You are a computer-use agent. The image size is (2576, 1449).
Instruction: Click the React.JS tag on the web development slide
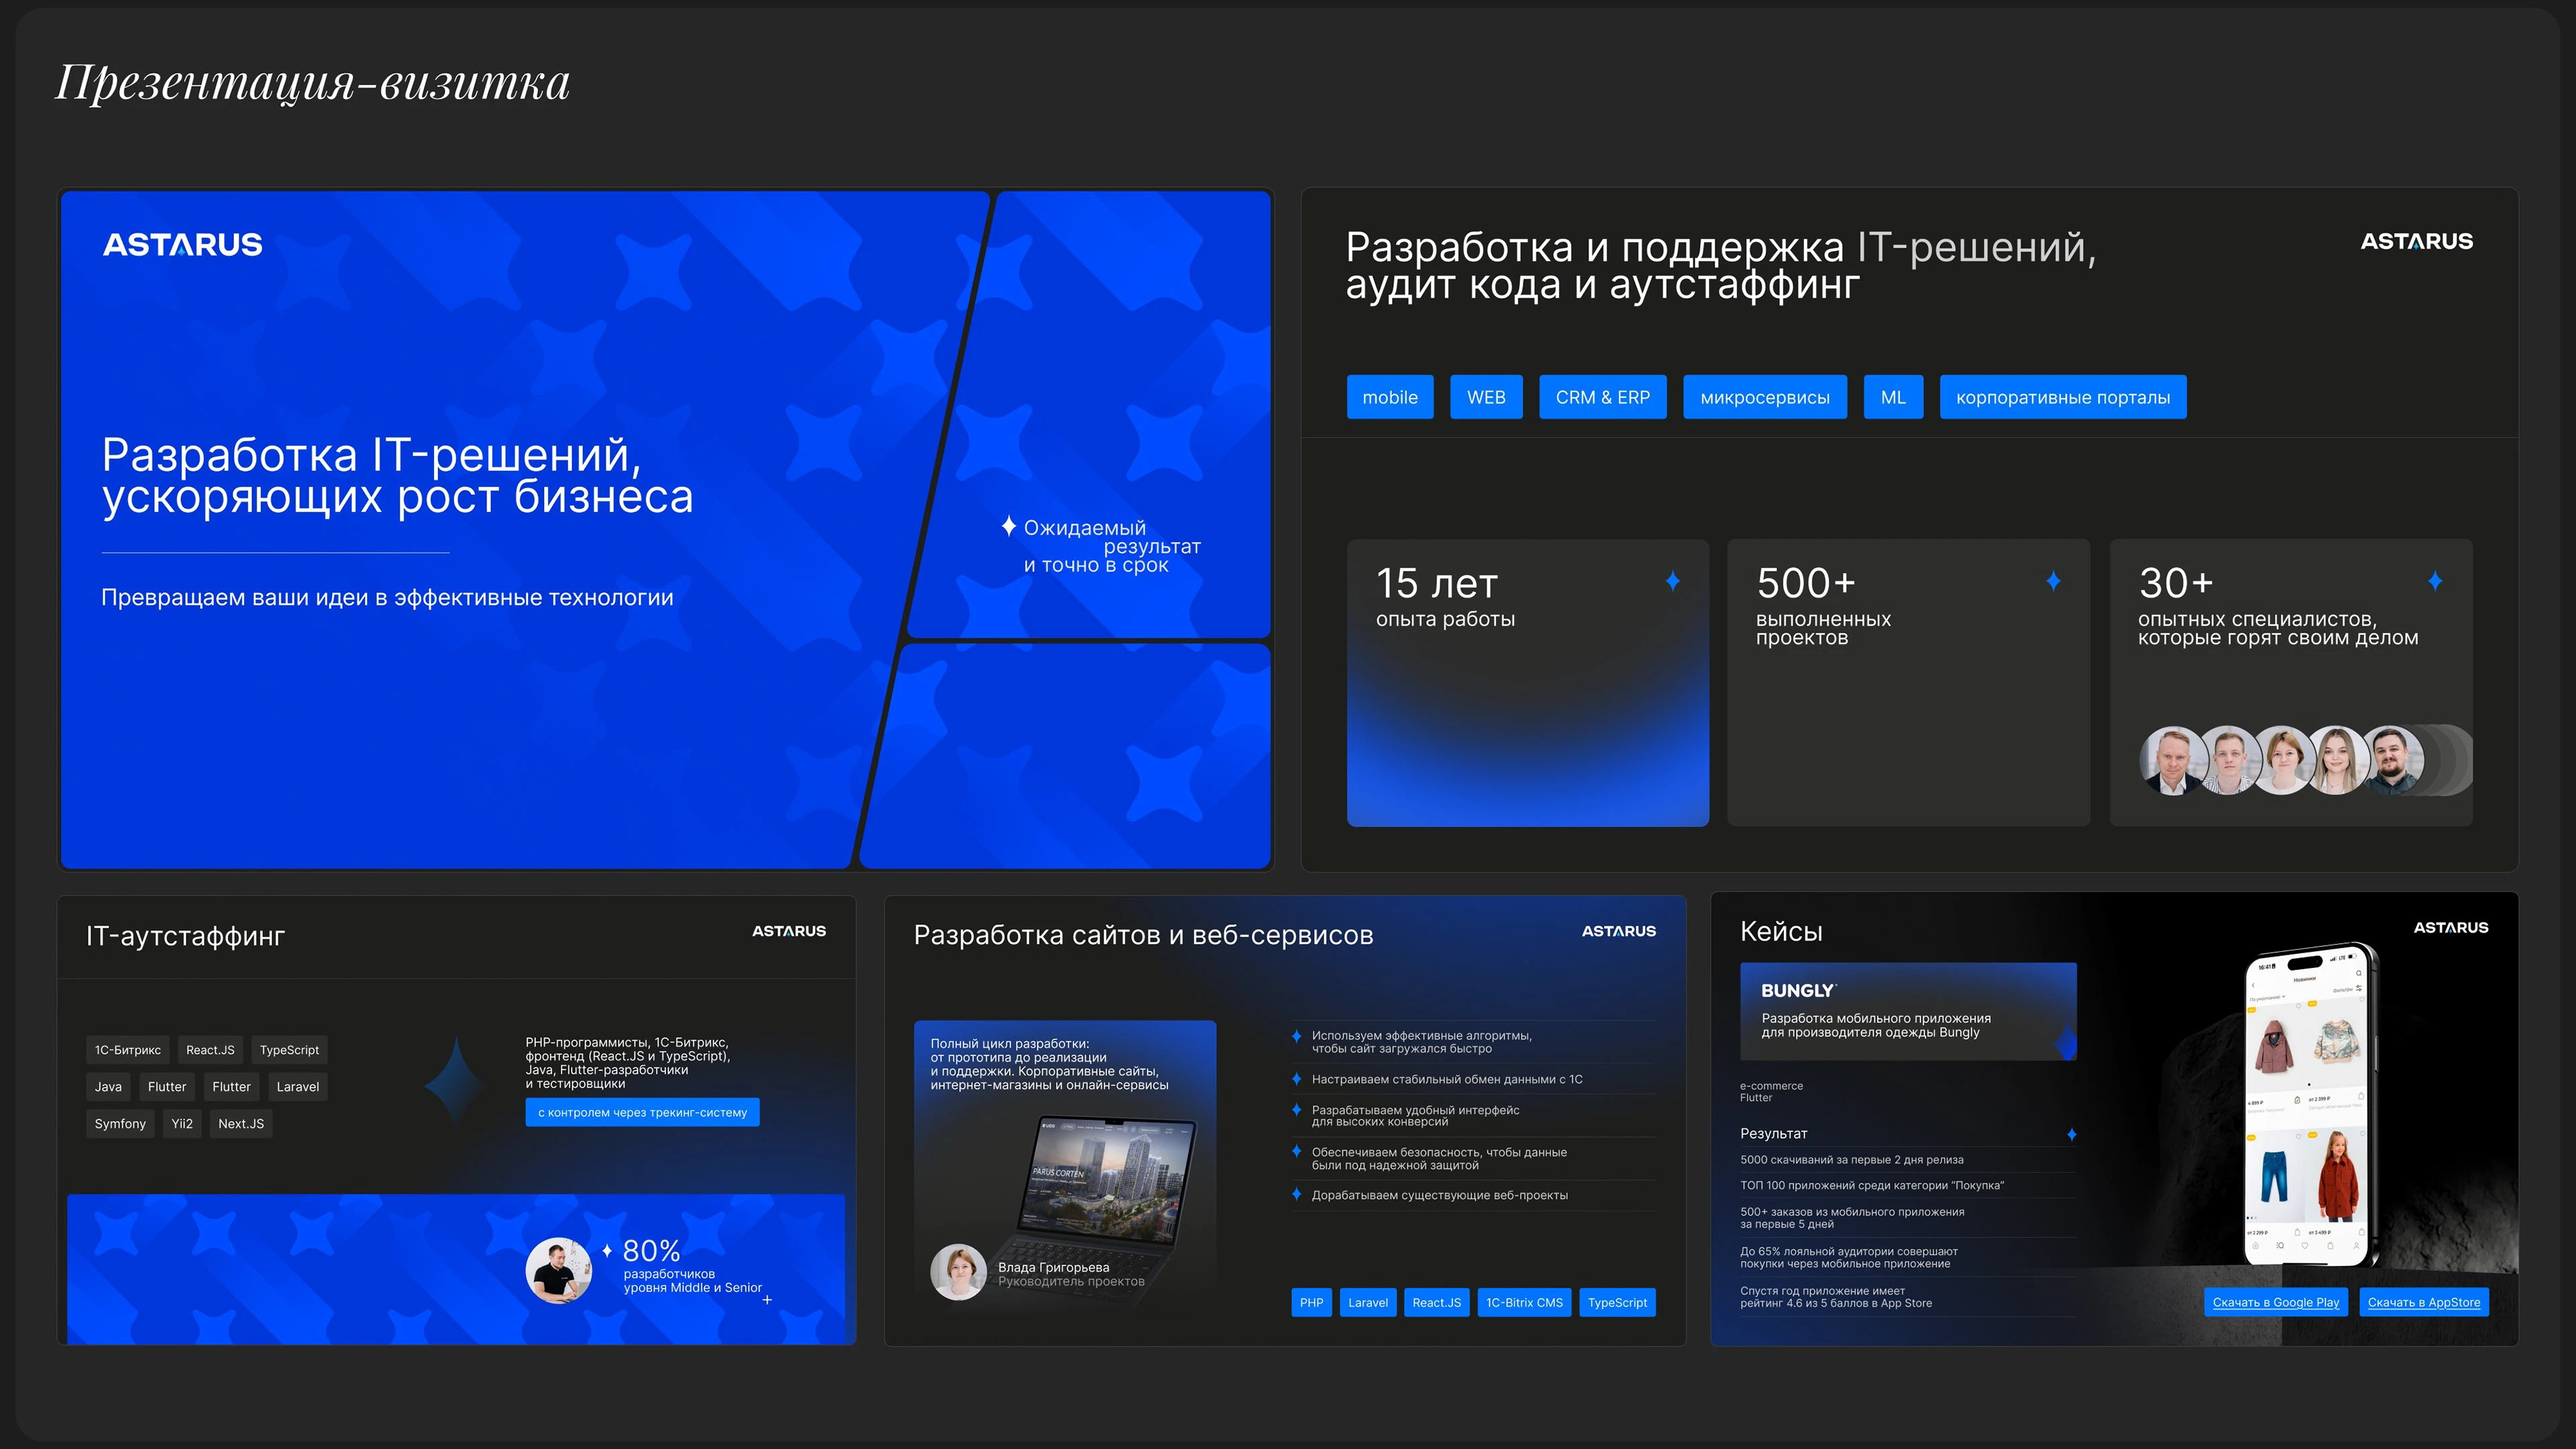(1437, 1302)
